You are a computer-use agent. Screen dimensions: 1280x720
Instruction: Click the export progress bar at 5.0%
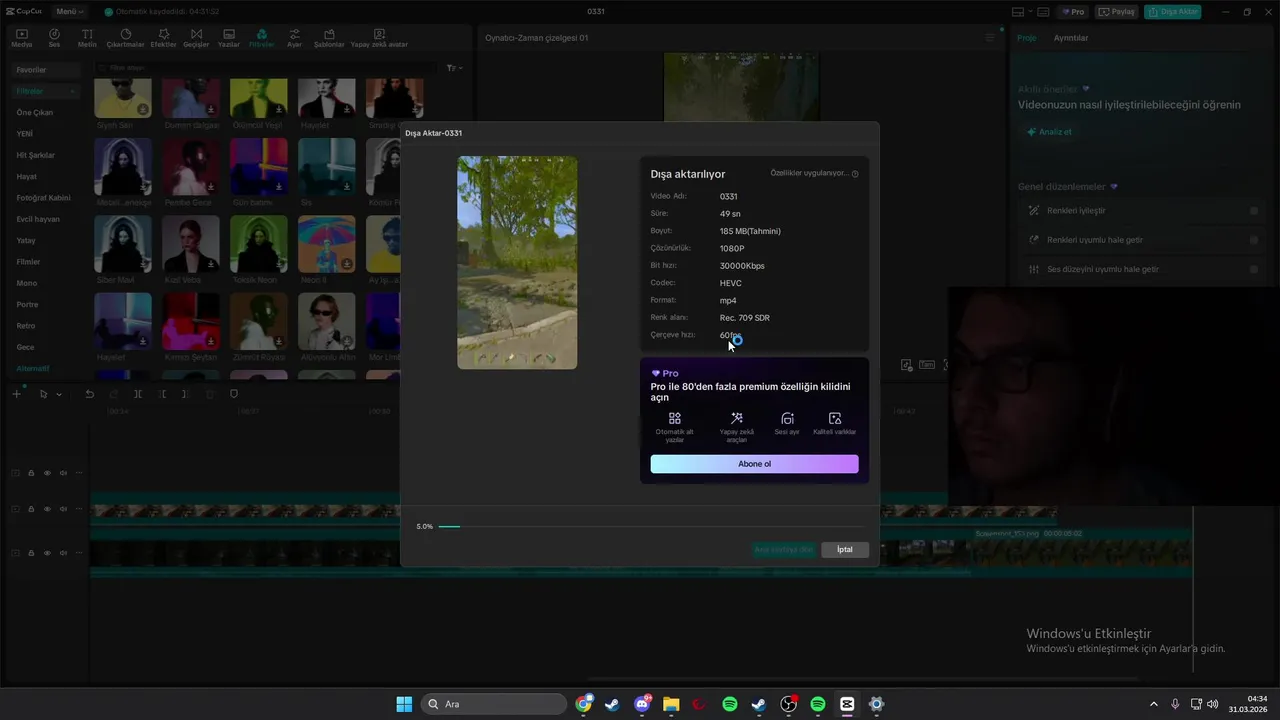point(651,526)
